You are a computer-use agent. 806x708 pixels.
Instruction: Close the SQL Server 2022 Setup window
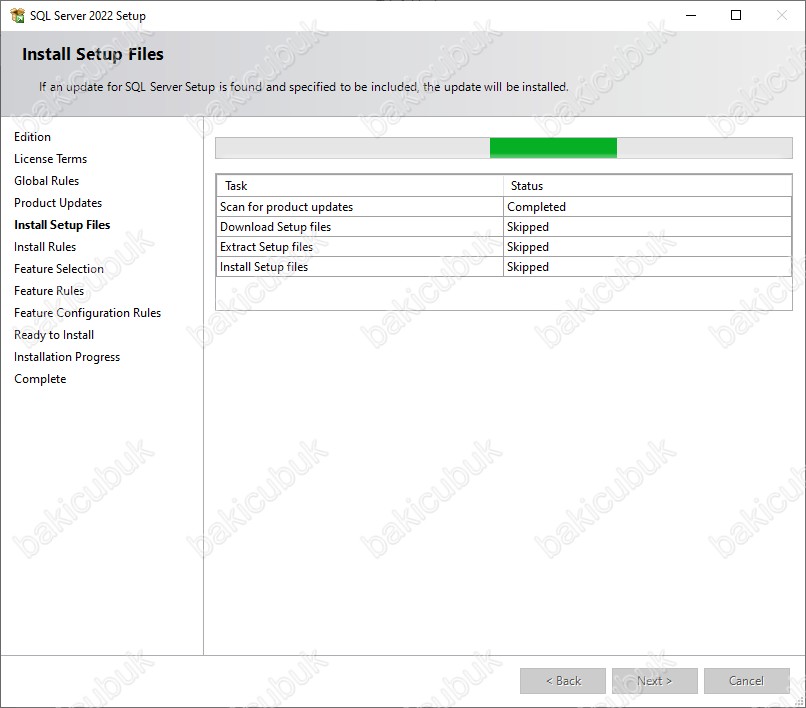(x=781, y=15)
